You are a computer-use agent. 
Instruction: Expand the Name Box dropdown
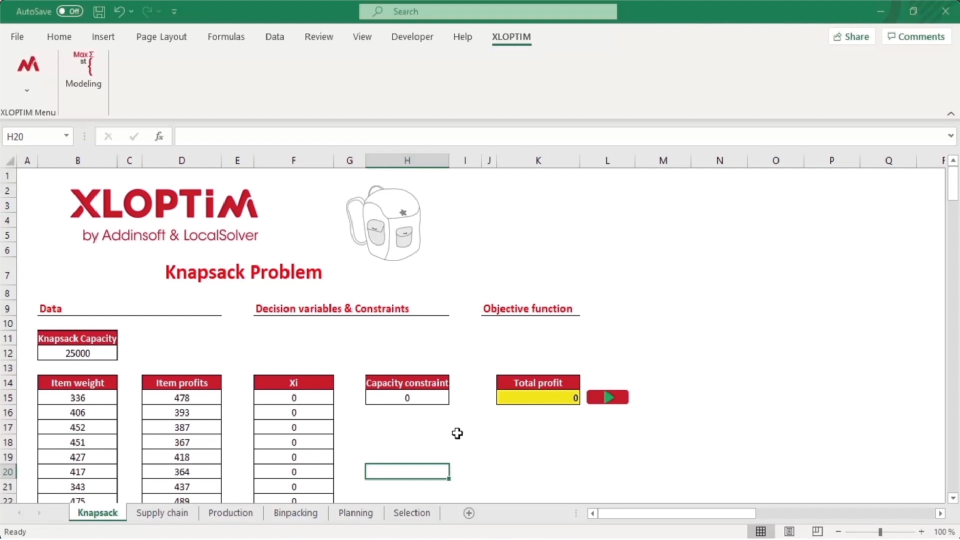[x=66, y=136]
